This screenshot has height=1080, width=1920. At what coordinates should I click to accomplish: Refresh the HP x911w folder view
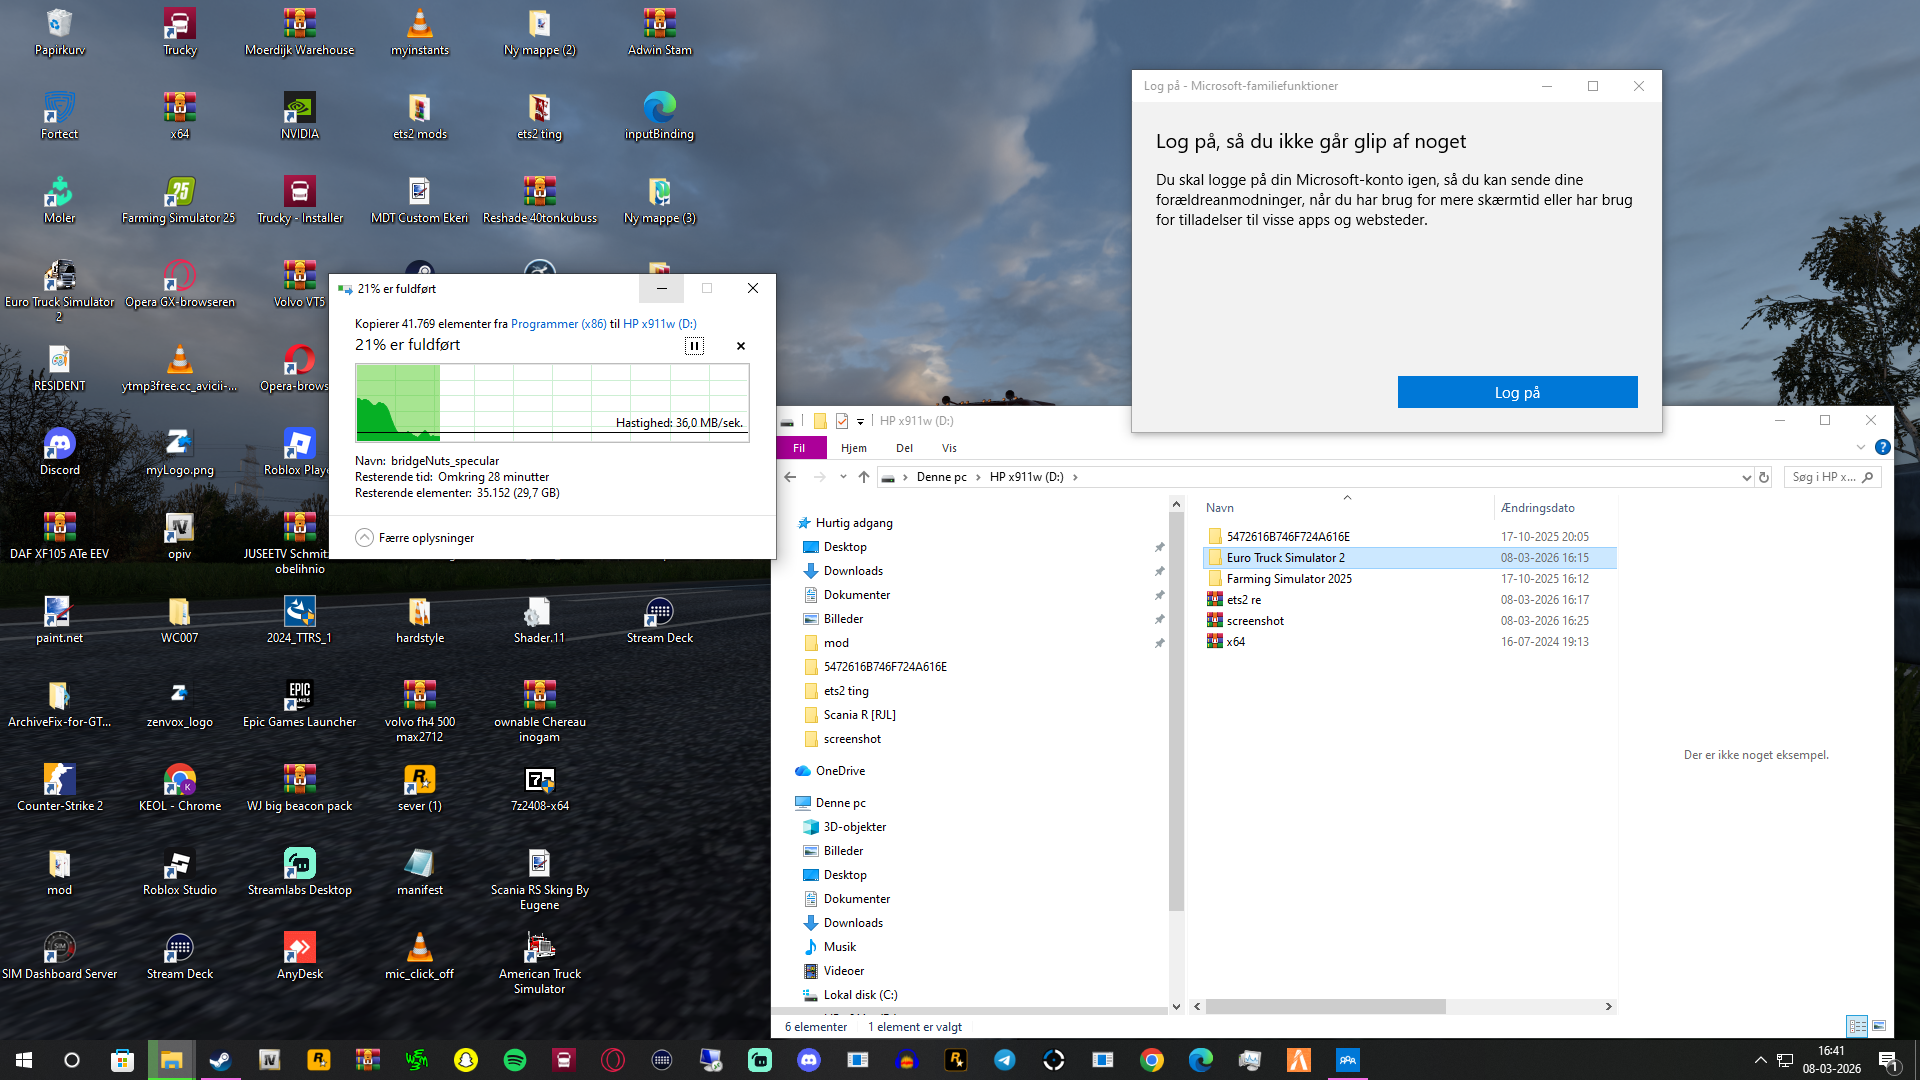(1764, 477)
